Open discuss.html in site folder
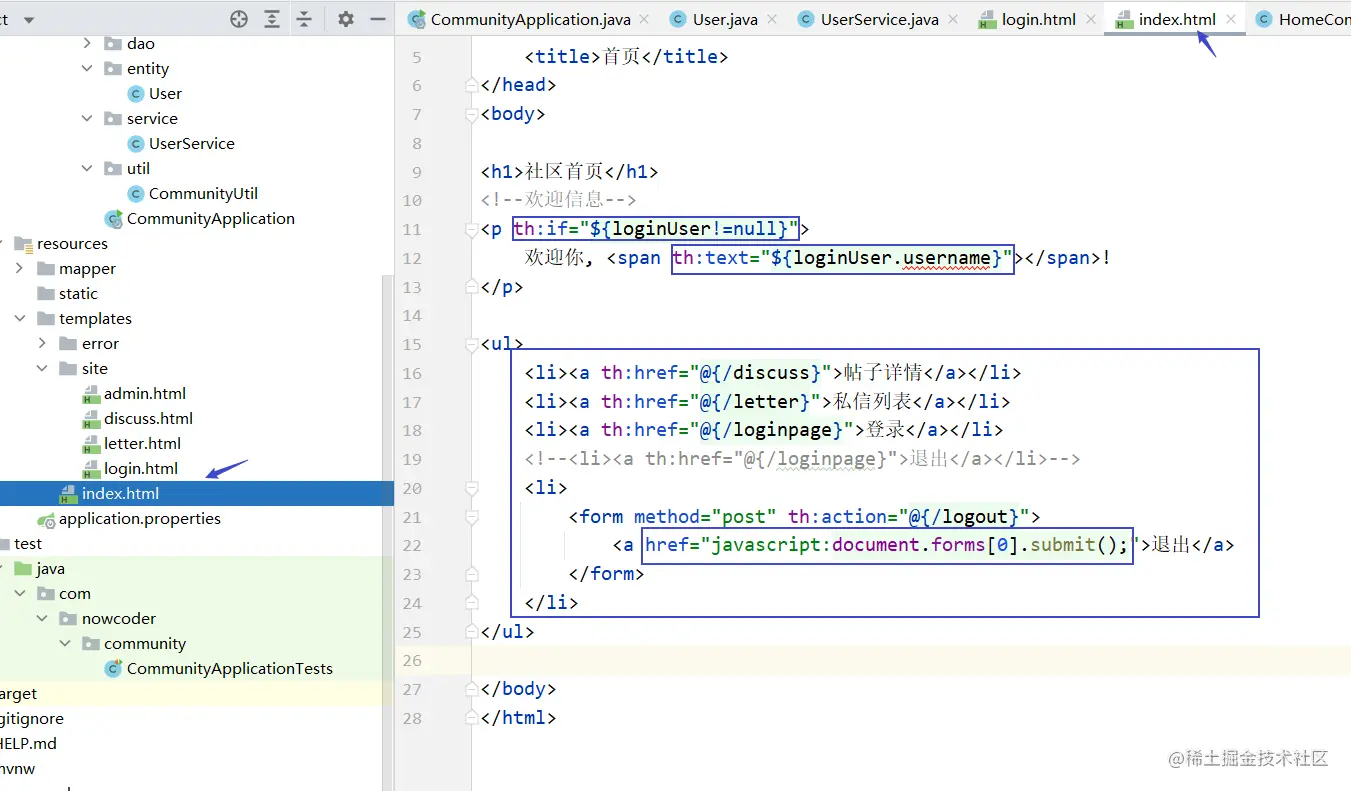 (x=148, y=418)
